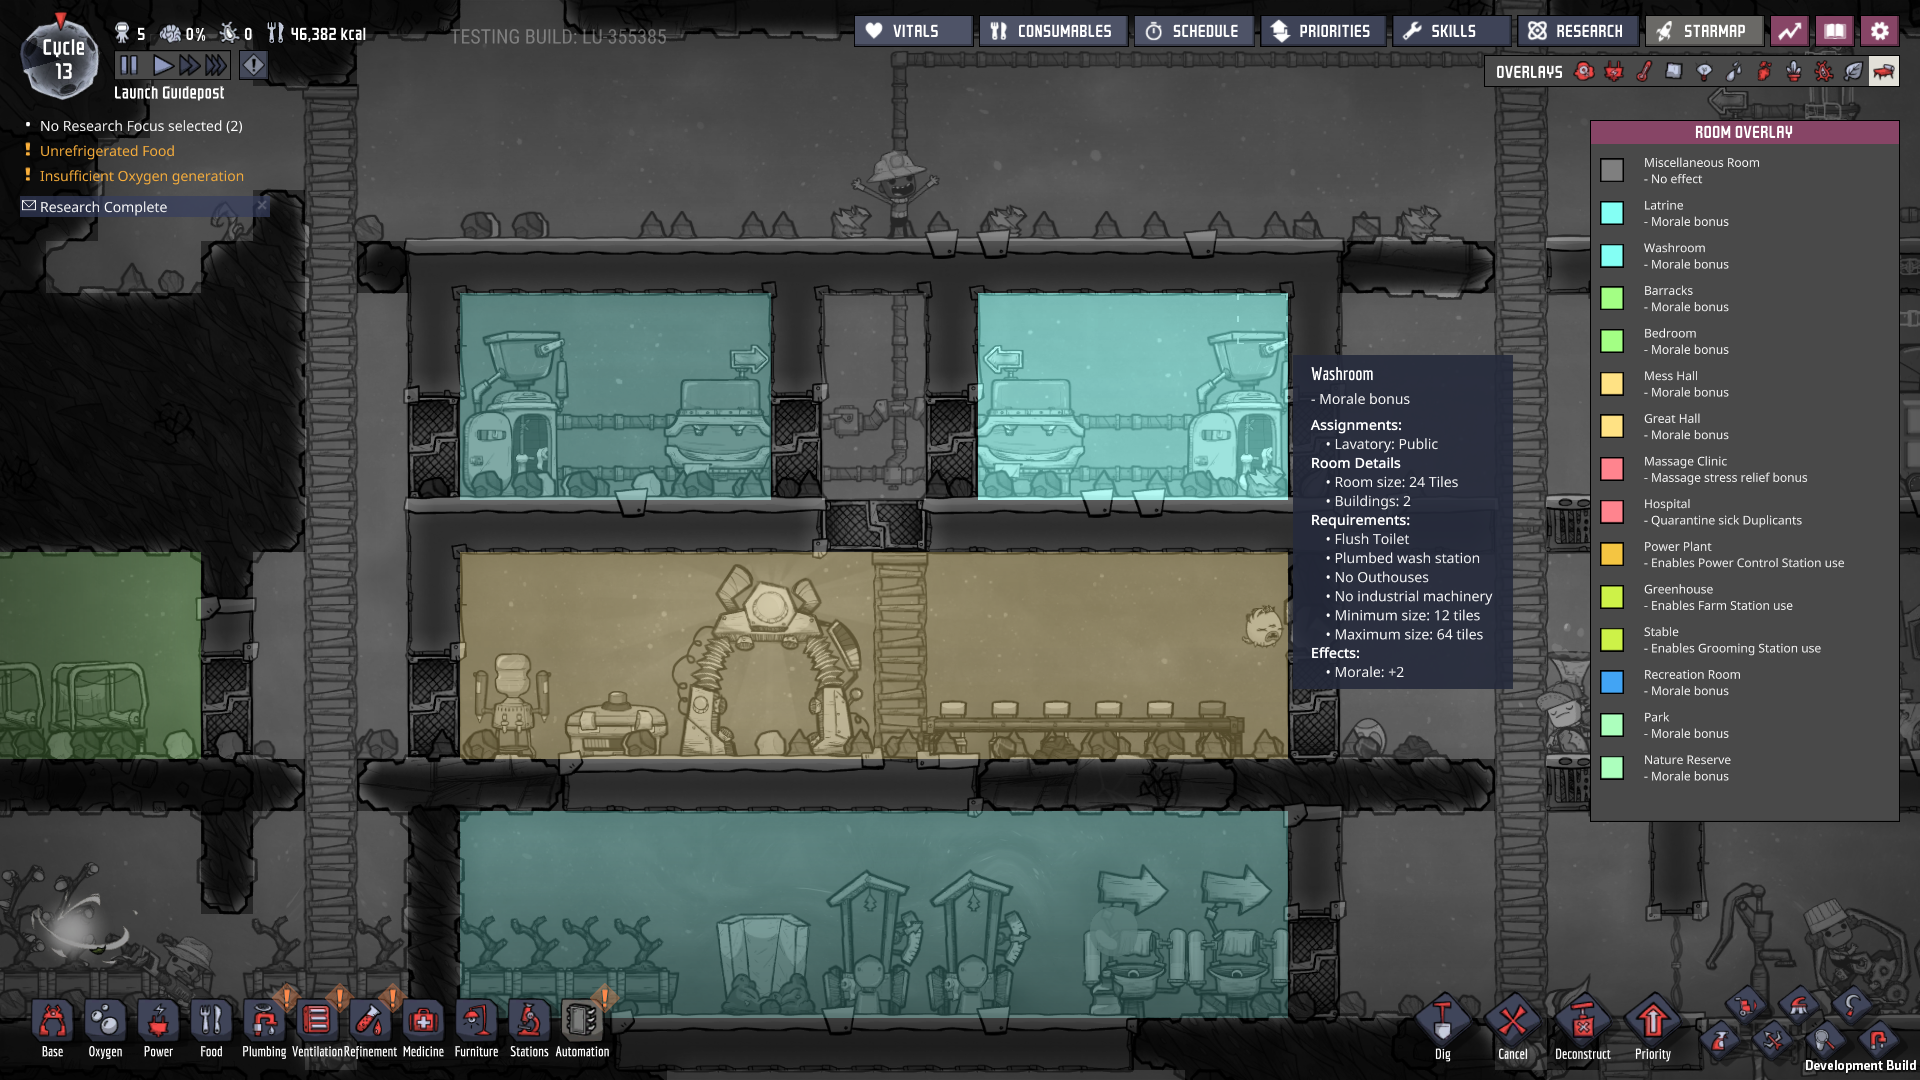
Task: Click the Unrefrigerated Food warning
Action: pyautogui.click(x=107, y=151)
